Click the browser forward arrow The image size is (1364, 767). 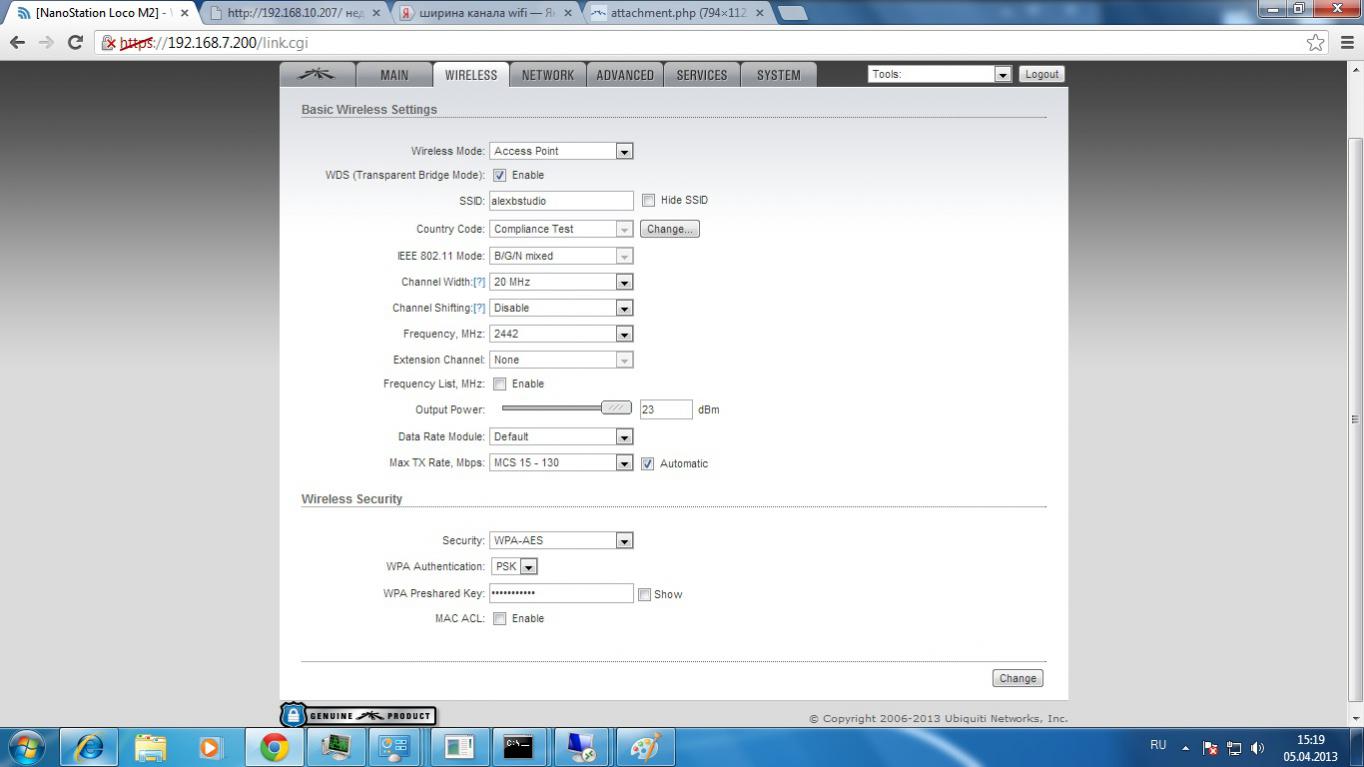click(46, 42)
